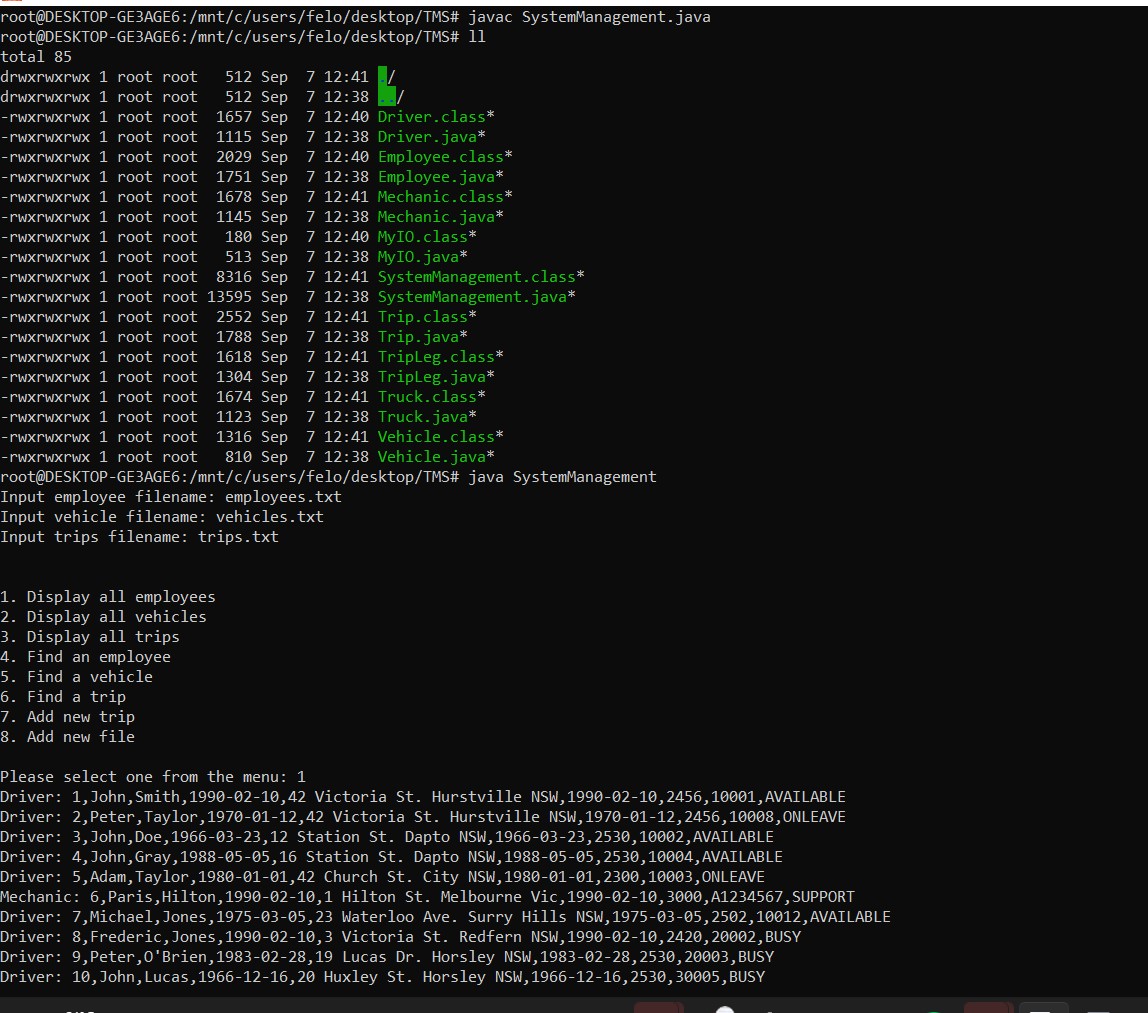The height and width of the screenshot is (1013, 1148).
Task: Click the TripLeg.class file name
Action: [x=436, y=357]
